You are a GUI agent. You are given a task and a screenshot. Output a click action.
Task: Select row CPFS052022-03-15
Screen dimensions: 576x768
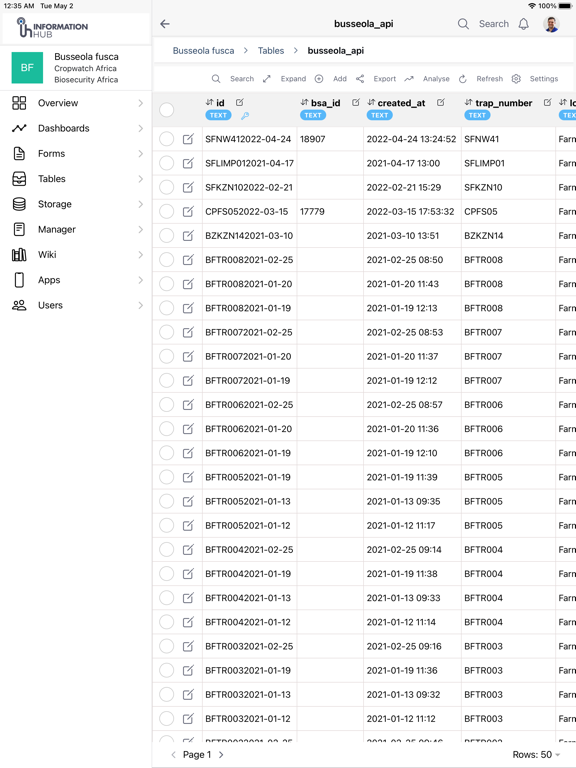click(x=167, y=212)
